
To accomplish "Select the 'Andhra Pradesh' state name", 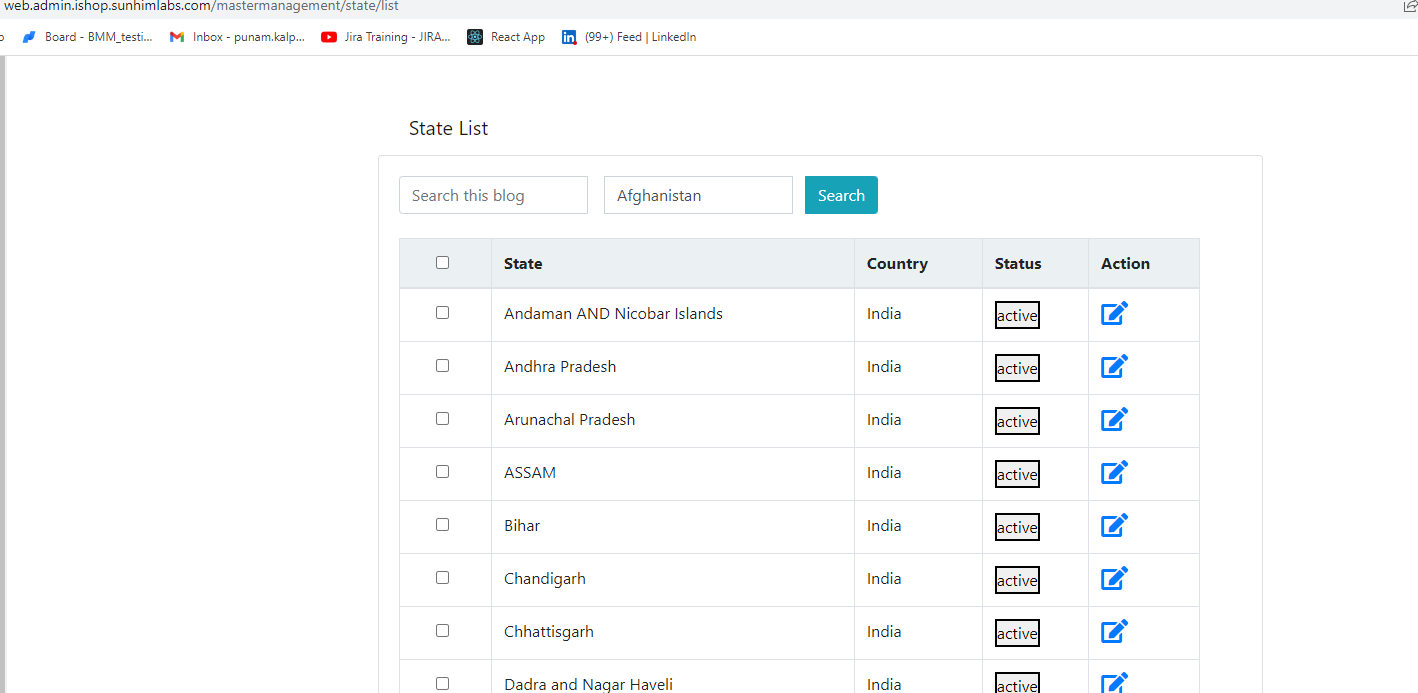I will coord(560,367).
